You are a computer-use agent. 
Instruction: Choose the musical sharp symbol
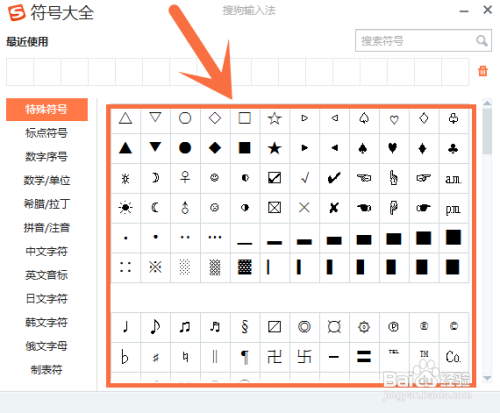pos(155,358)
